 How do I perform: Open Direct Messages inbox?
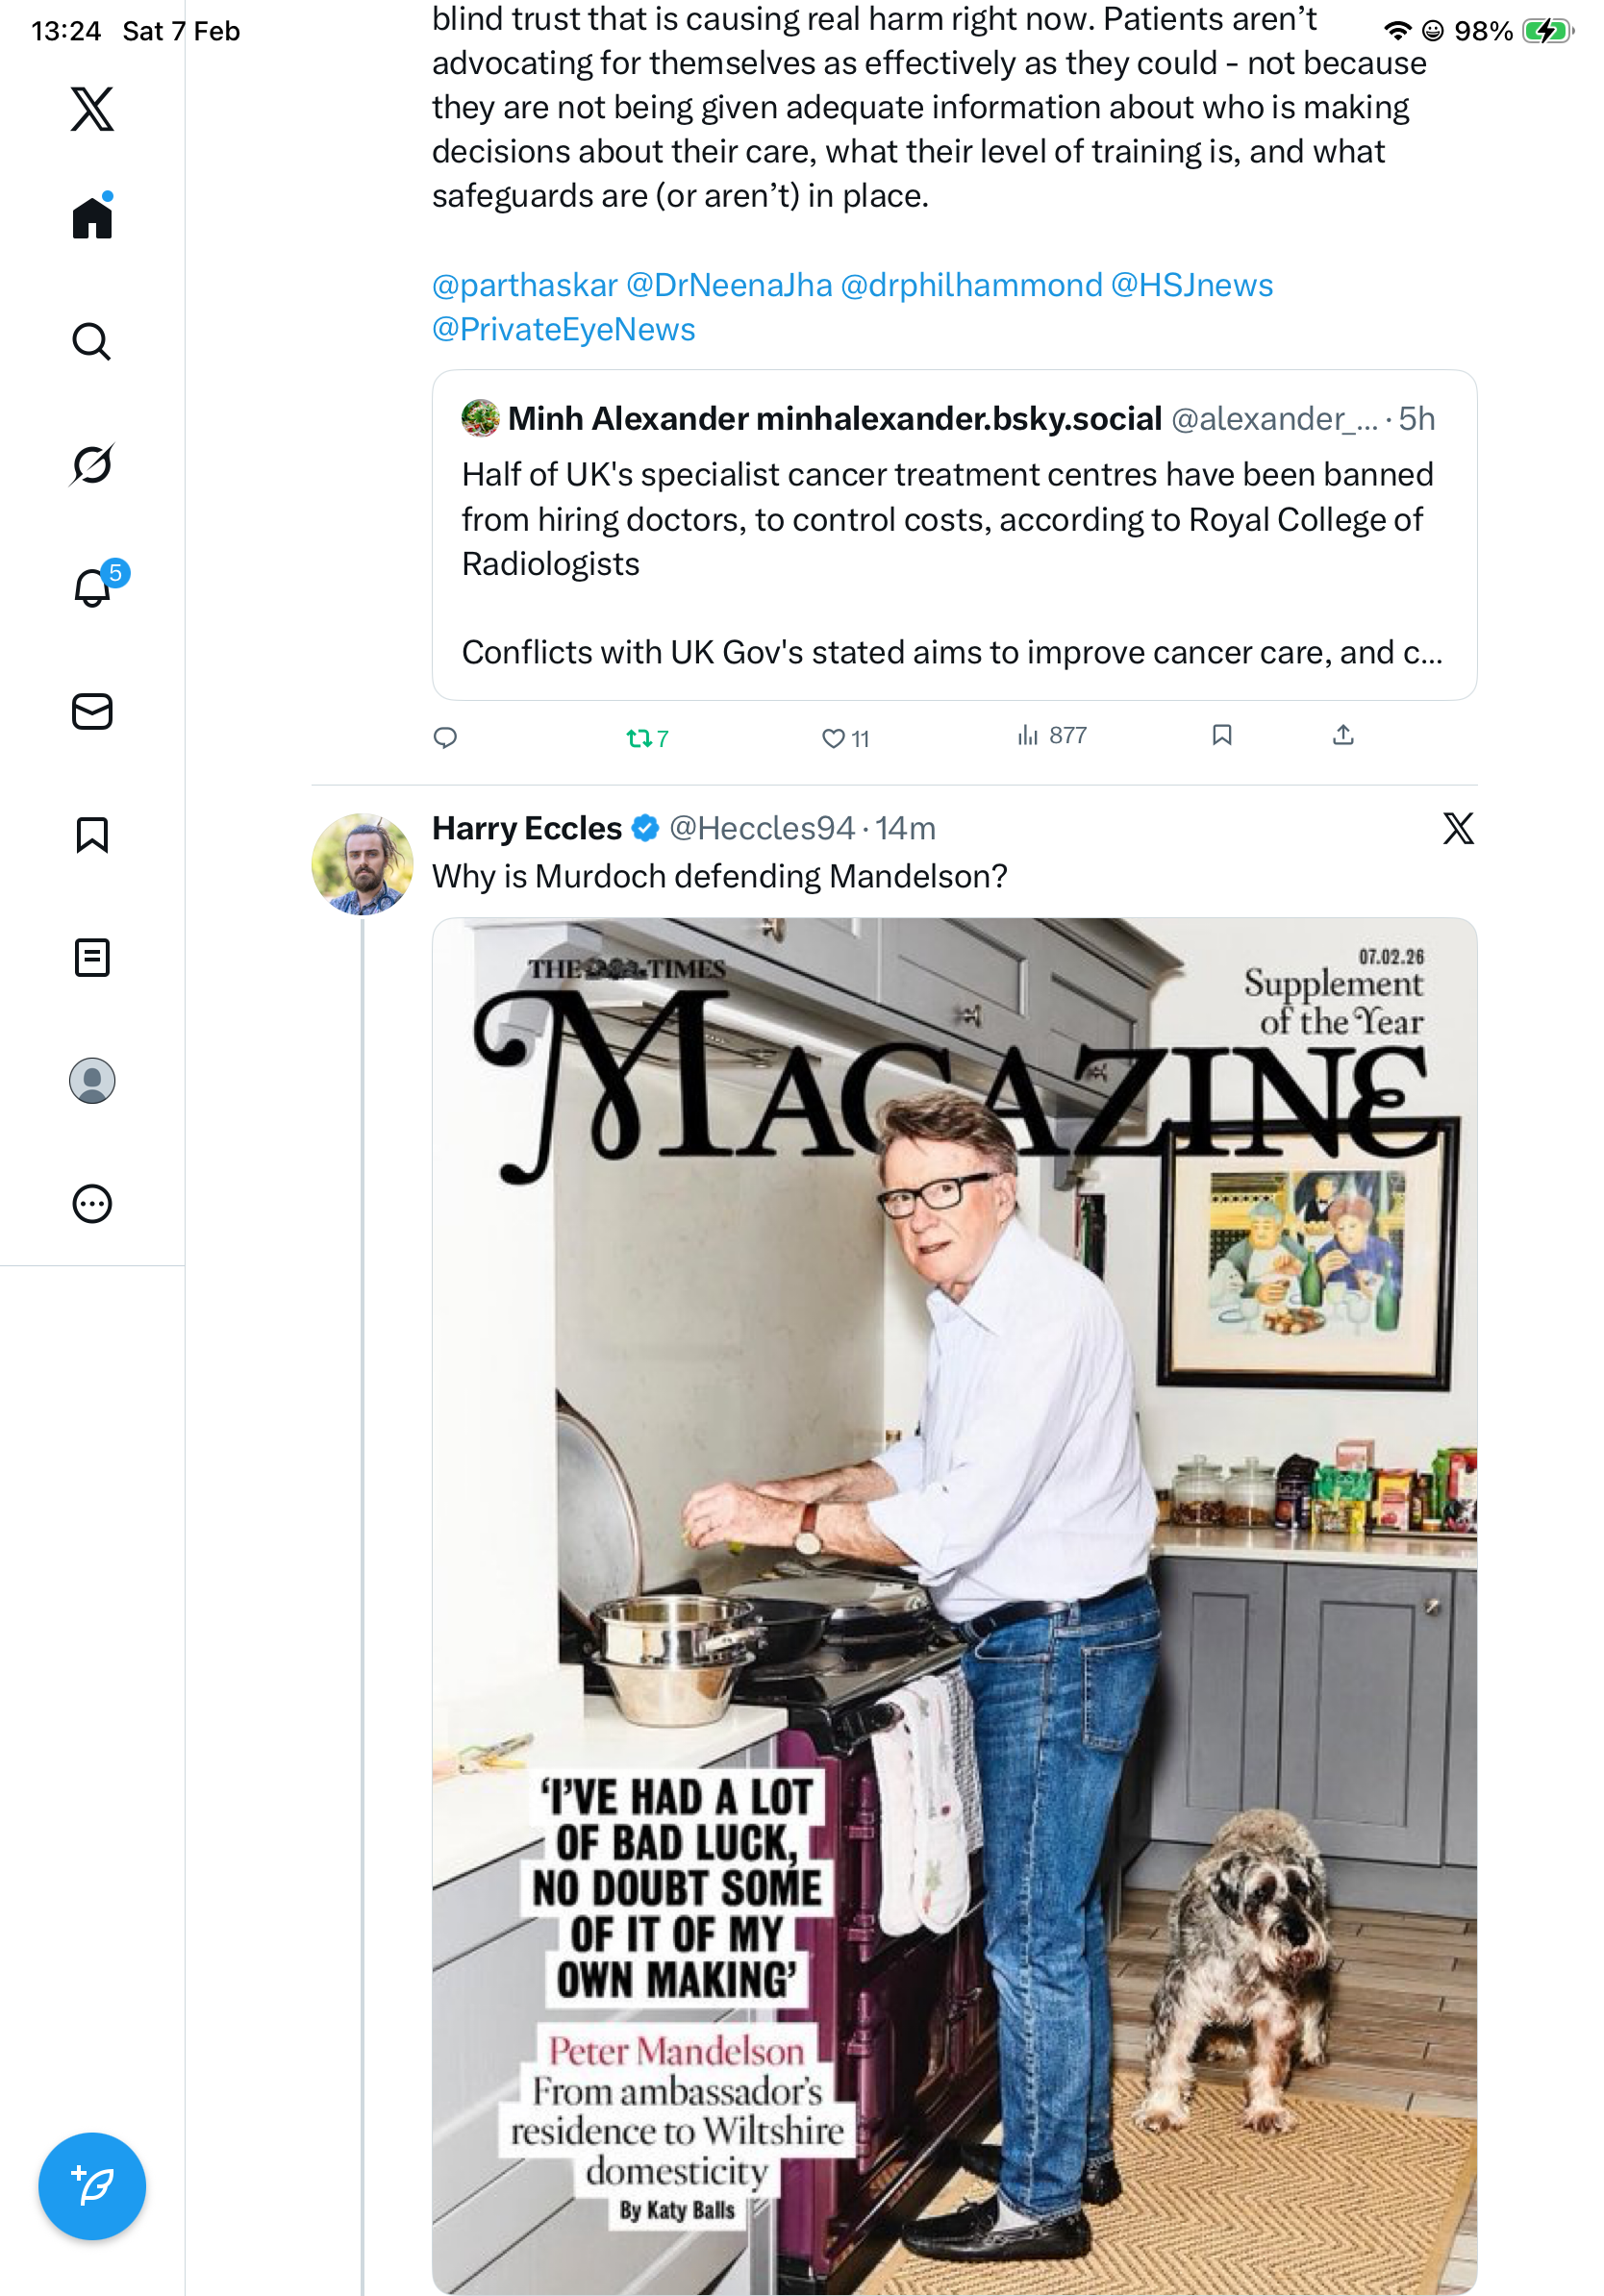[x=92, y=711]
